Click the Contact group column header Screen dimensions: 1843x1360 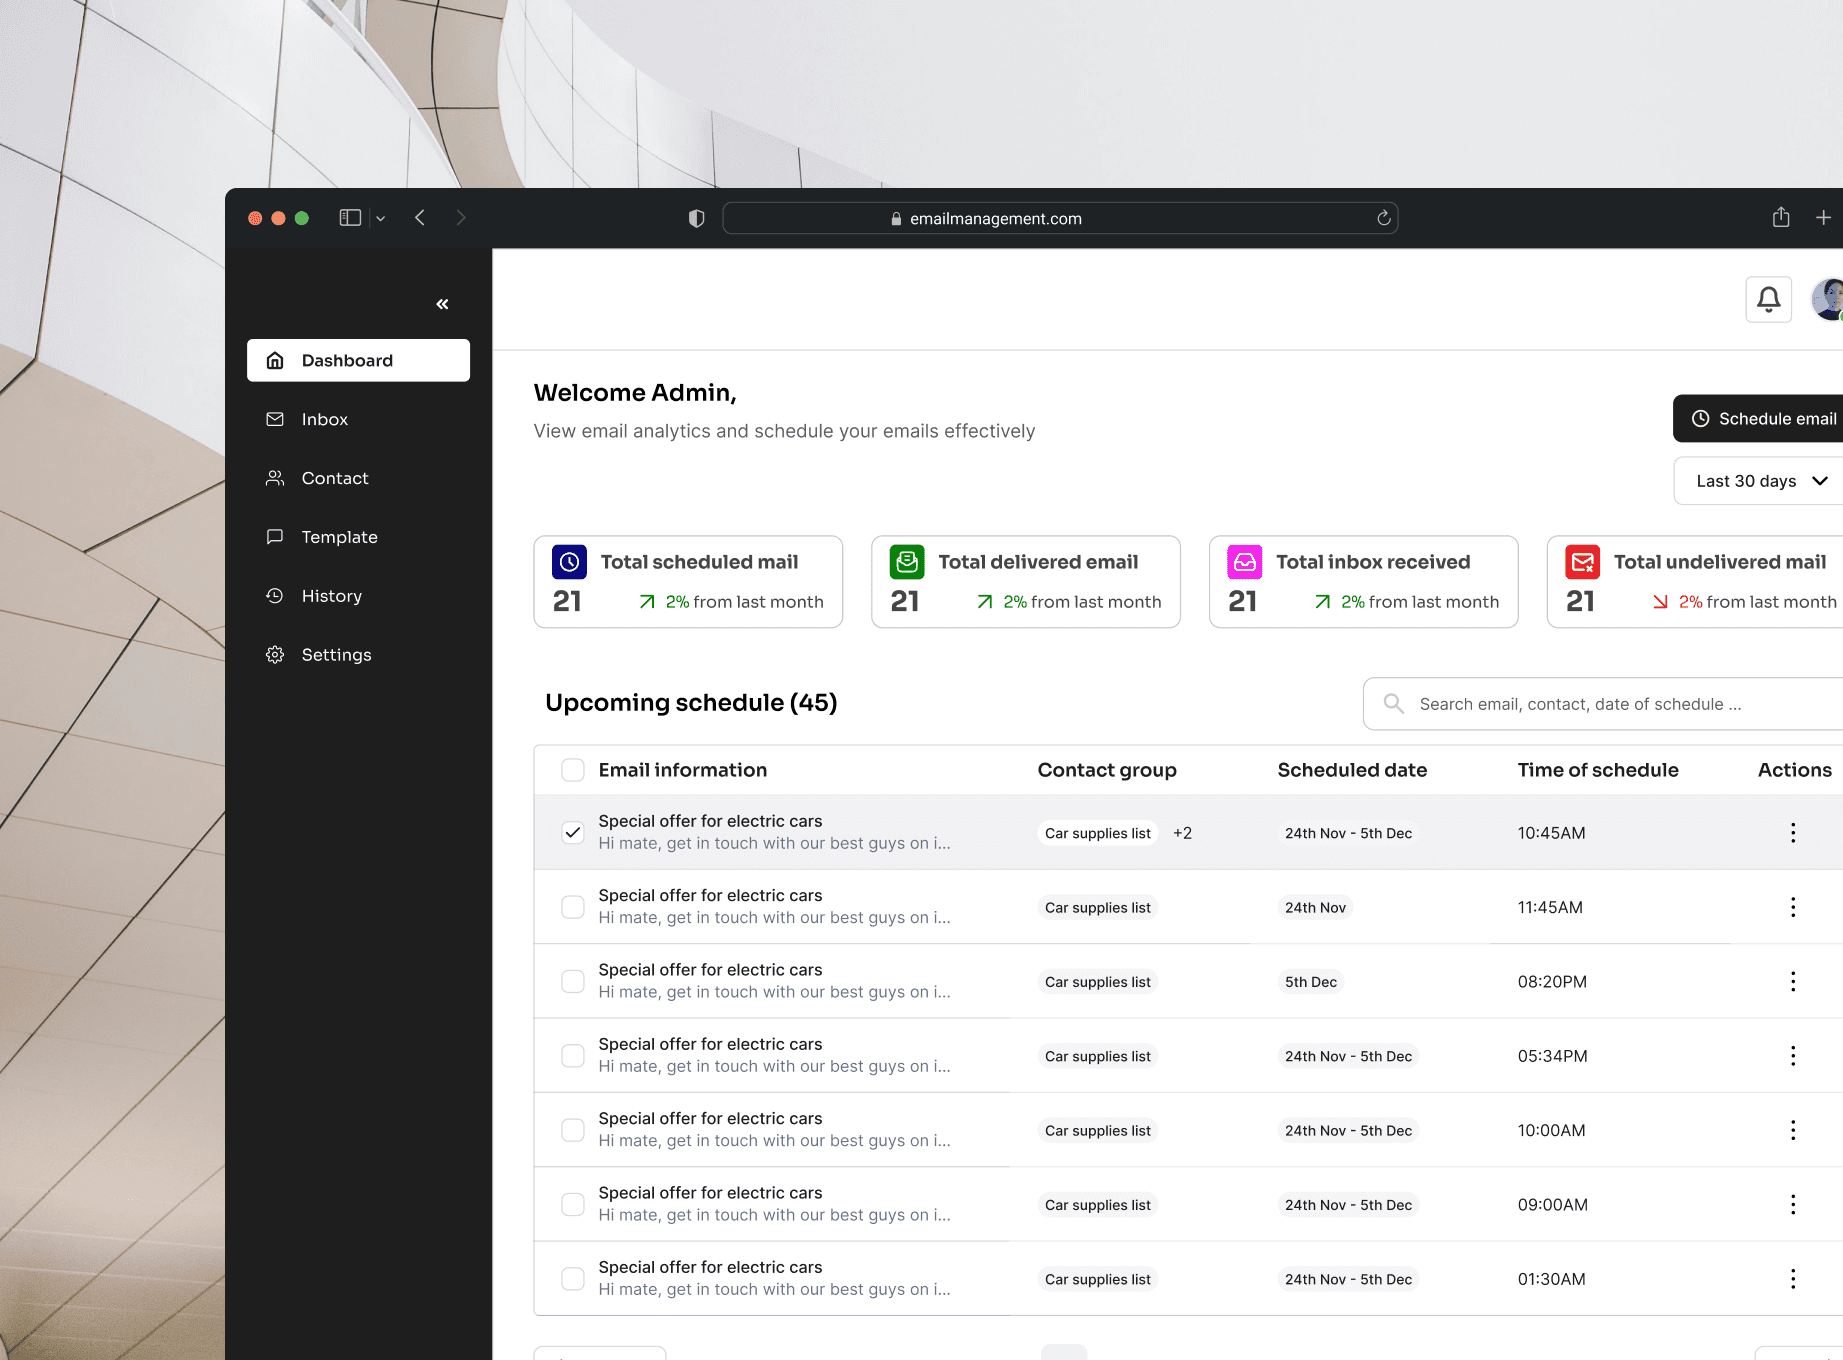coord(1107,770)
